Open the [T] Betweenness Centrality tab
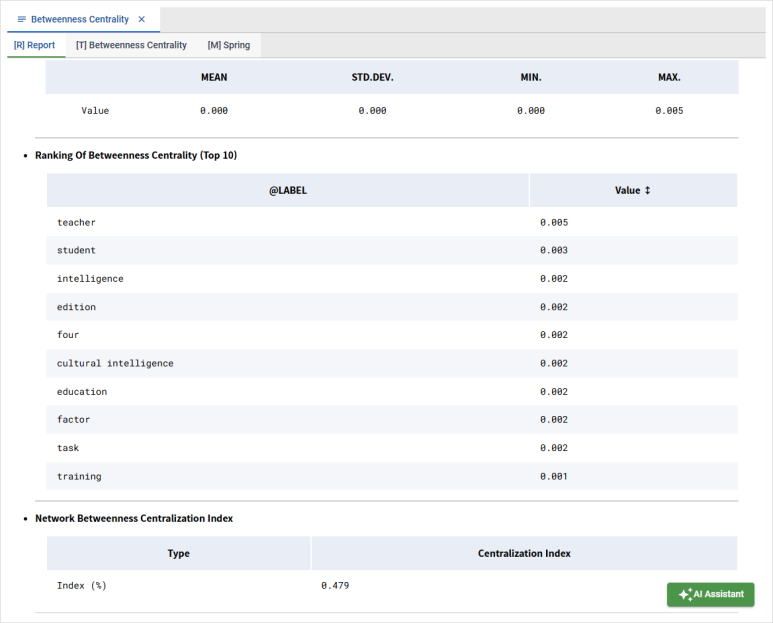This screenshot has height=623, width=773. click(131, 45)
